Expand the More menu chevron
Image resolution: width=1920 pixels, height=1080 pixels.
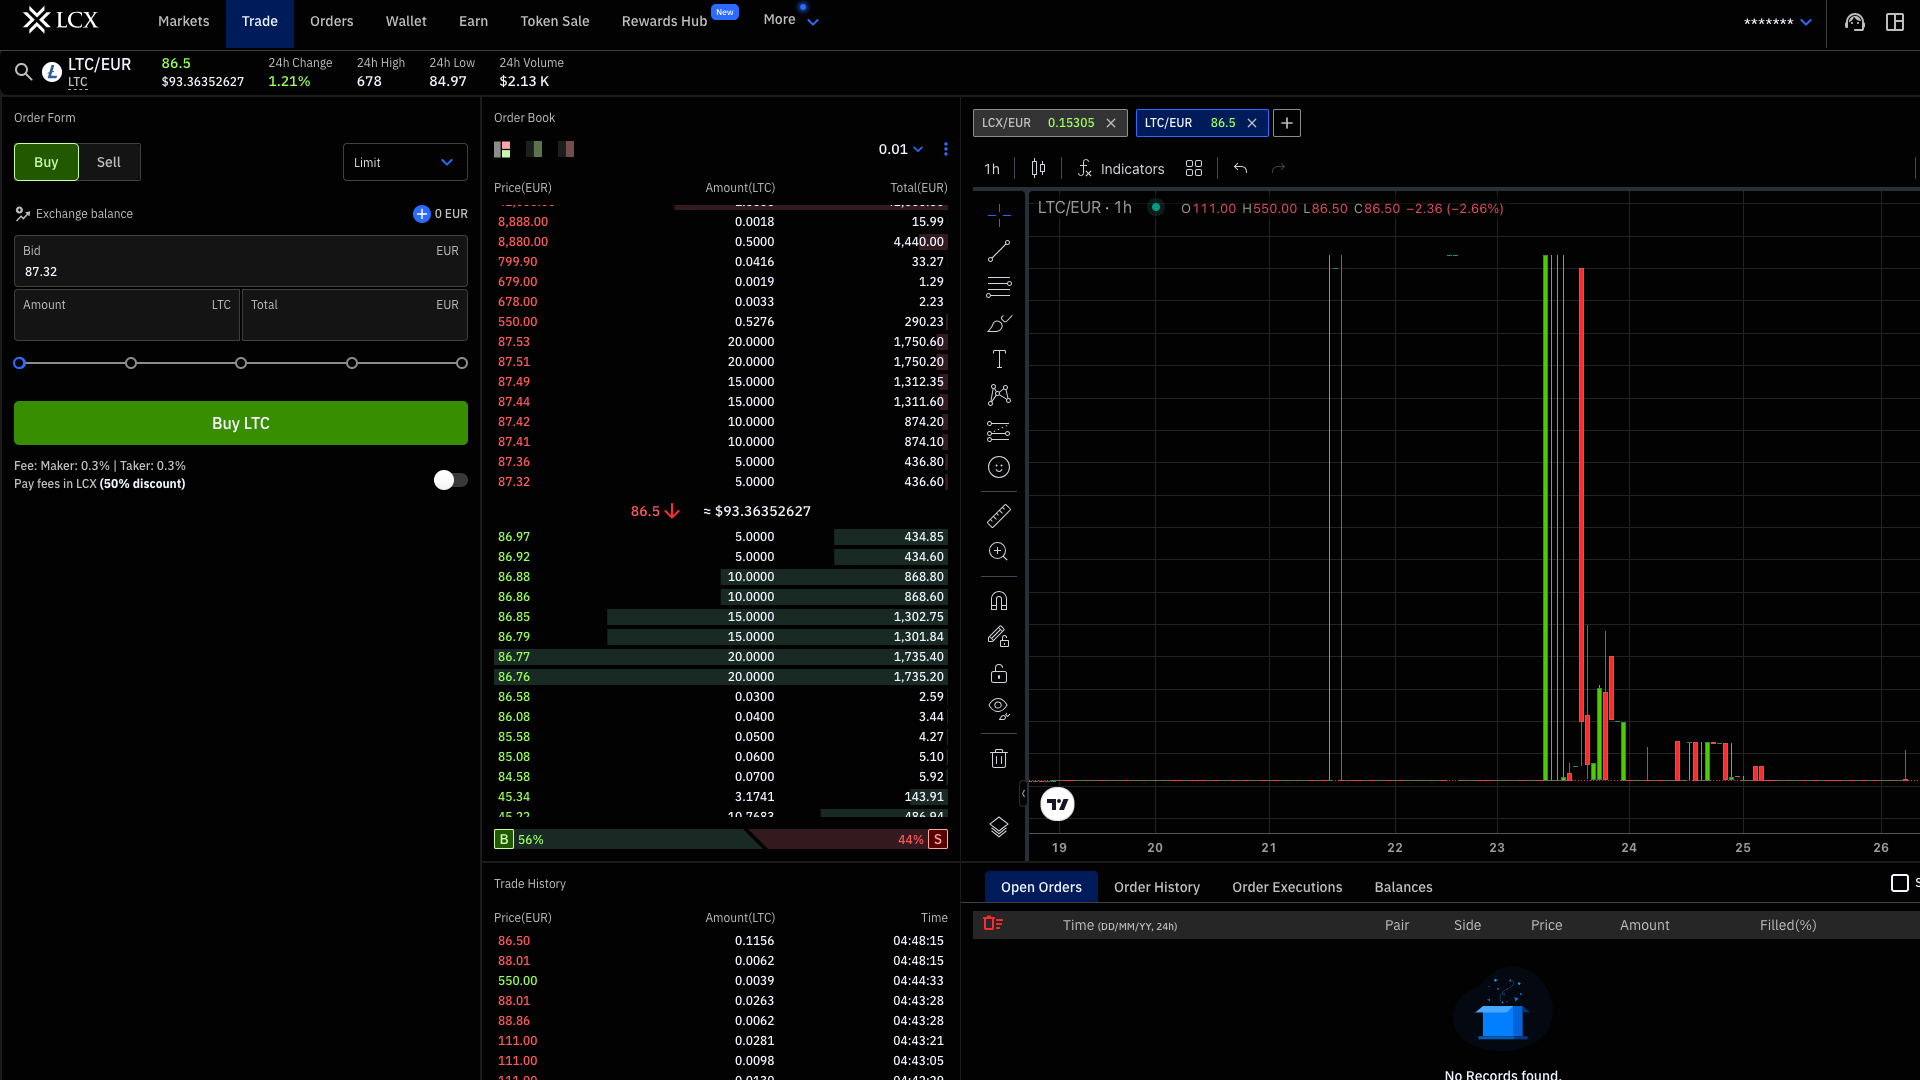pyautogui.click(x=813, y=22)
